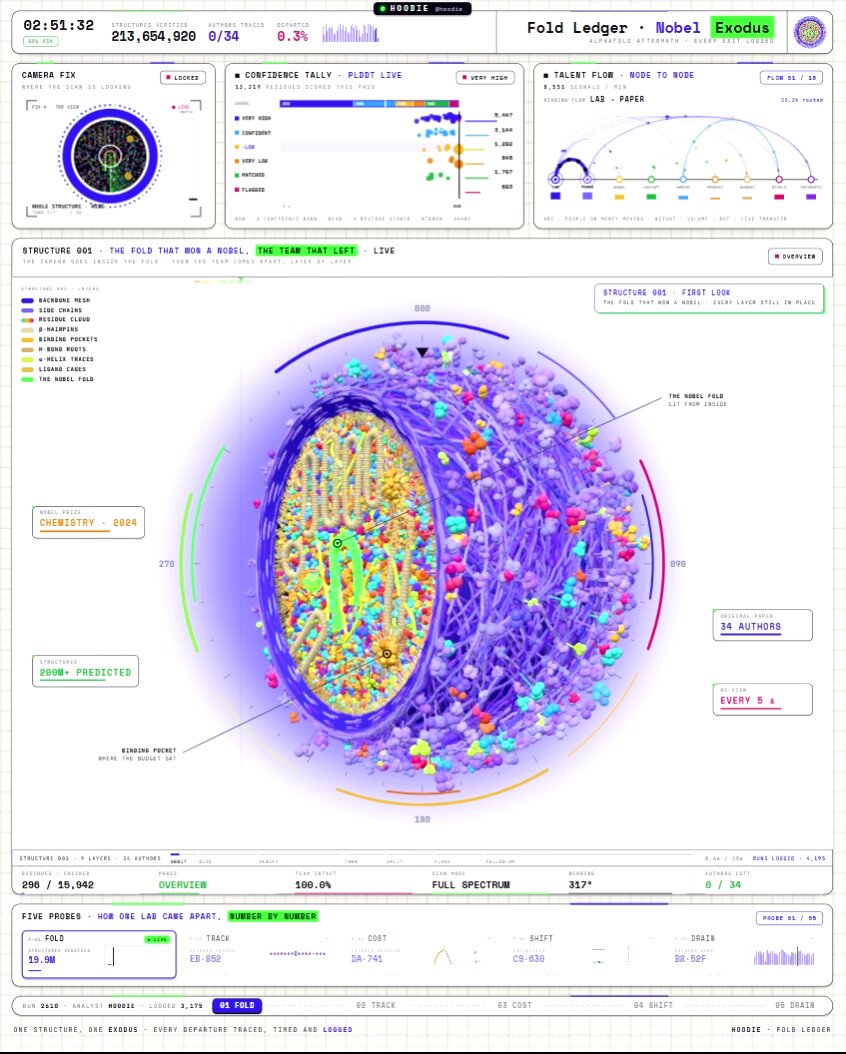846x1054 pixels.
Task: Click the round fold avatar in the header
Action: pos(809,32)
